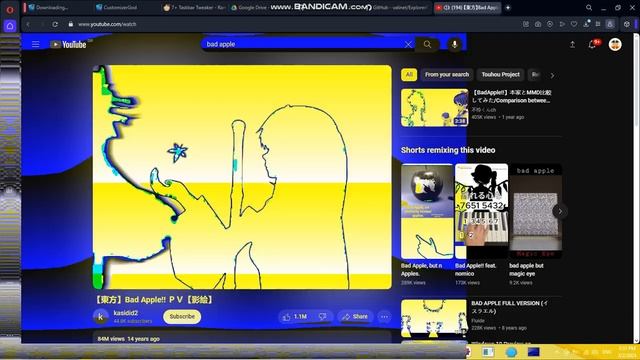Screen dimensions: 640x360
Task: Click the YouTube search magnifier button
Action: pyautogui.click(x=427, y=44)
